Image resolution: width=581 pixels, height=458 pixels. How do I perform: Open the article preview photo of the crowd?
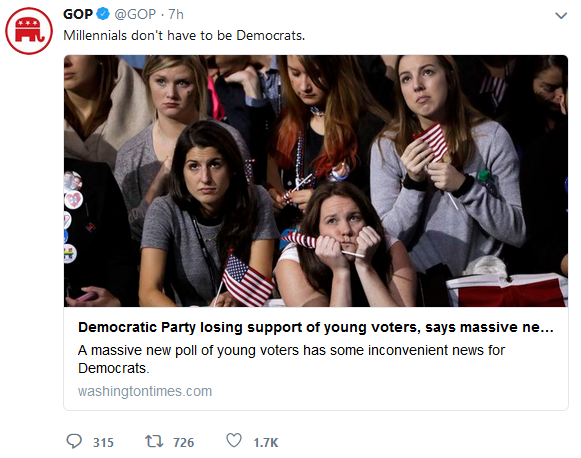[x=316, y=181]
